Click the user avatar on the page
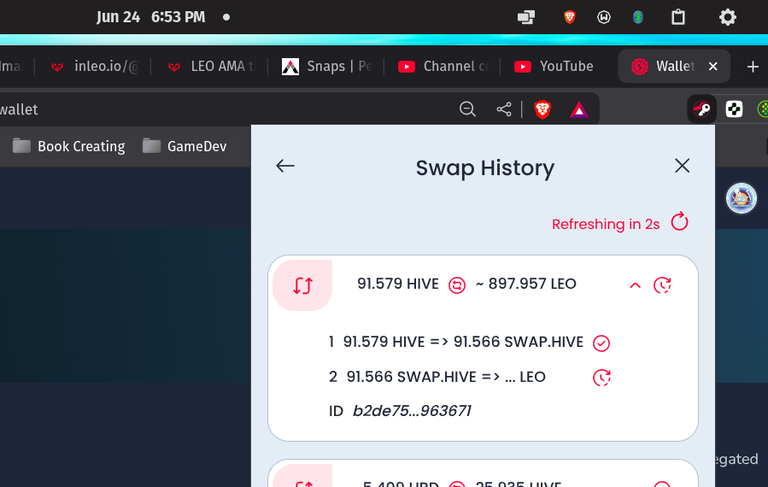This screenshot has height=487, width=768. [x=741, y=198]
